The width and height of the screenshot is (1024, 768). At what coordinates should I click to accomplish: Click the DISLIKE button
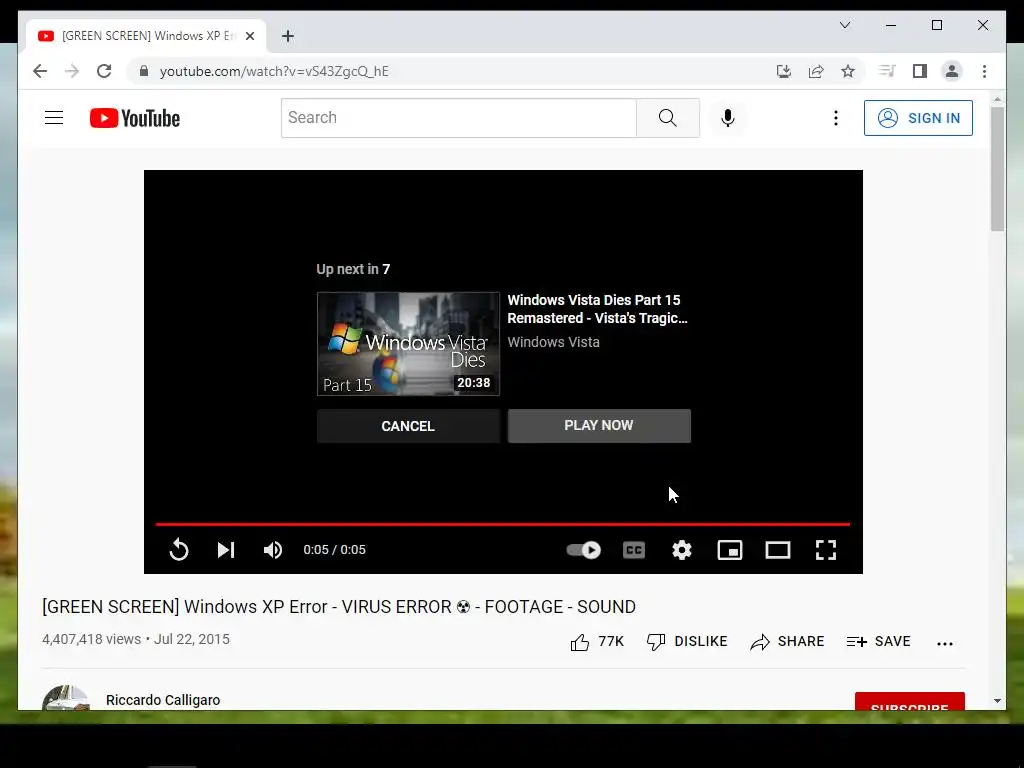click(x=686, y=642)
